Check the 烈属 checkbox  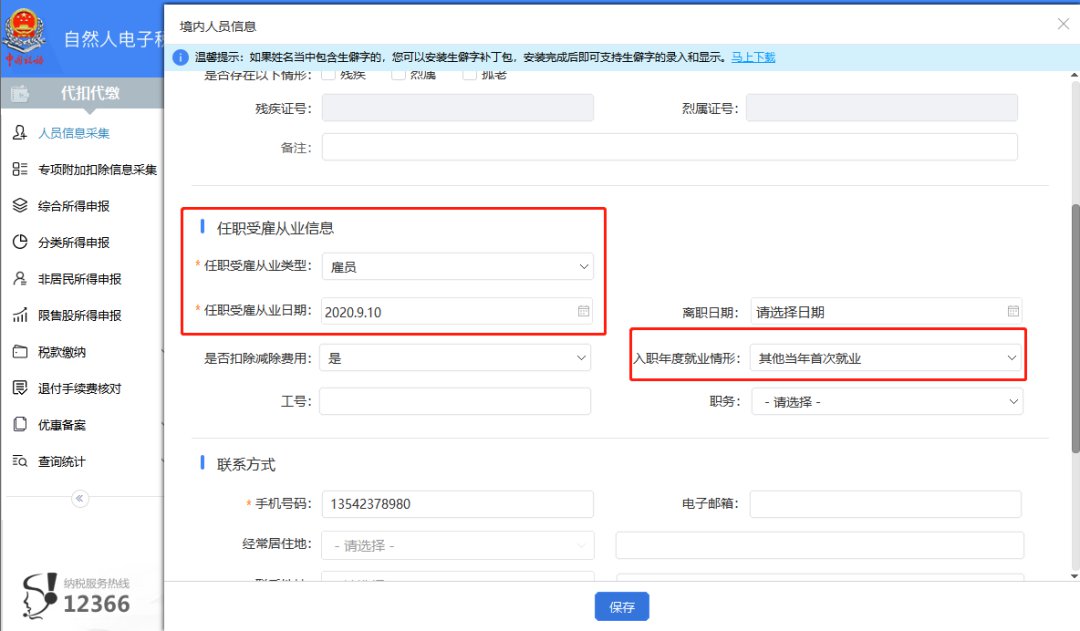point(398,75)
